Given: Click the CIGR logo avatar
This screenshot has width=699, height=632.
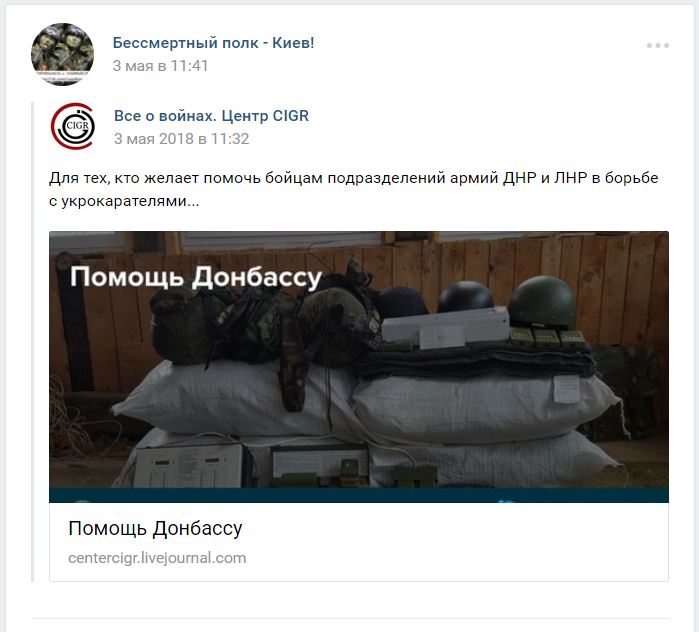Looking at the screenshot, I should (x=73, y=127).
